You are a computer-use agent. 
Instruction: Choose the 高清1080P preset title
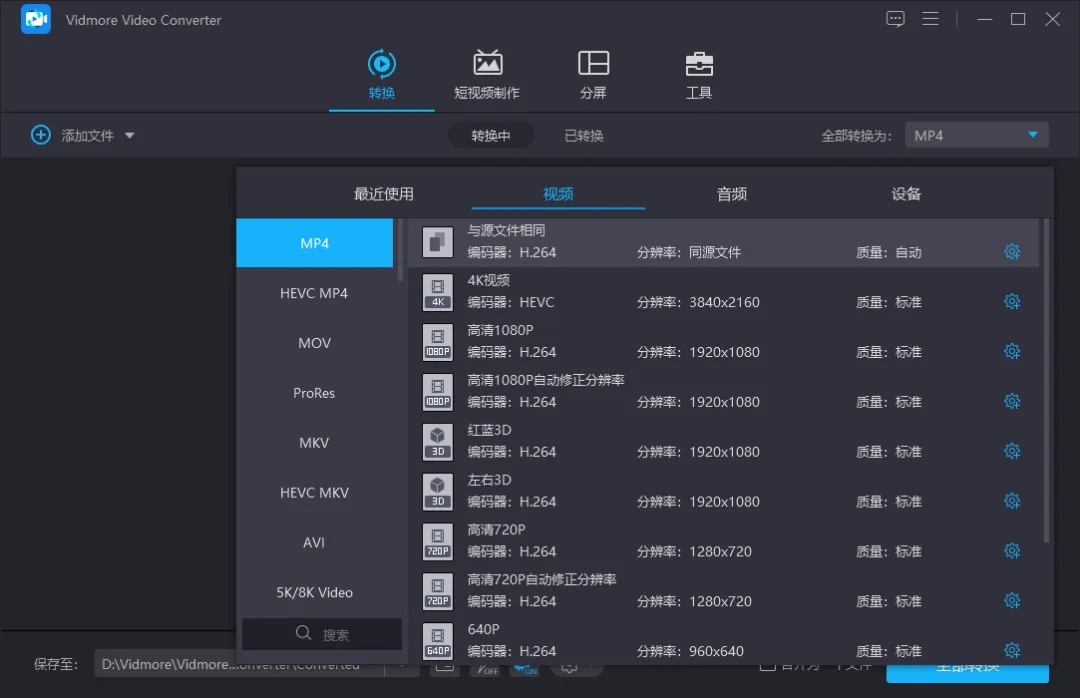tap(500, 330)
